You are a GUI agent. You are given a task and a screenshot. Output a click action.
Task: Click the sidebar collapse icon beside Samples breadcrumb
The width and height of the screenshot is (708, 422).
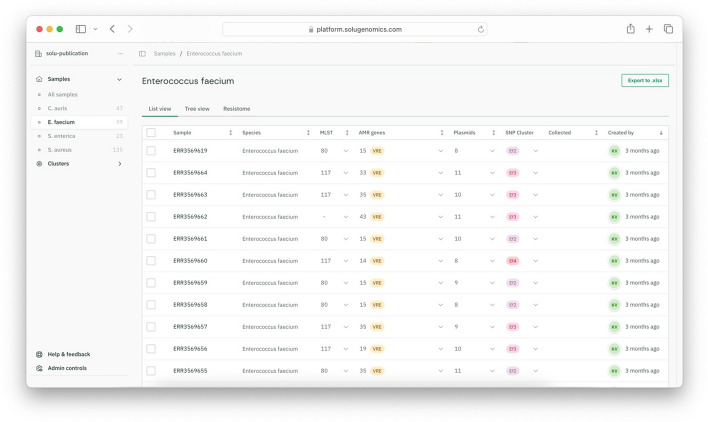pos(142,54)
